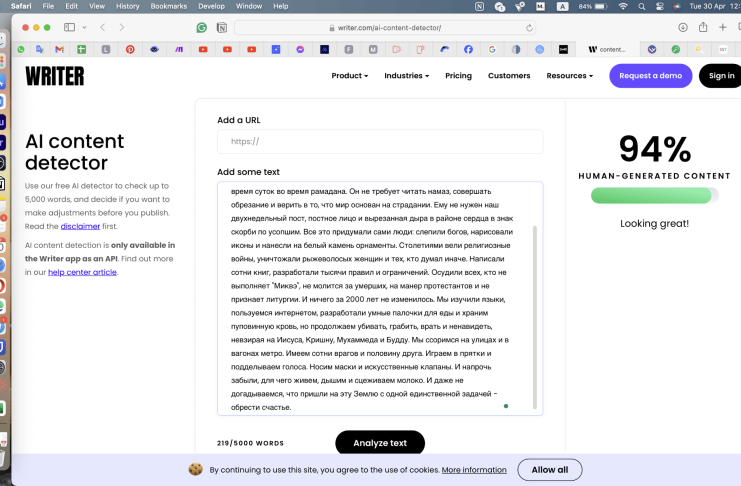Open the View menu
741x486 pixels.
97,6
